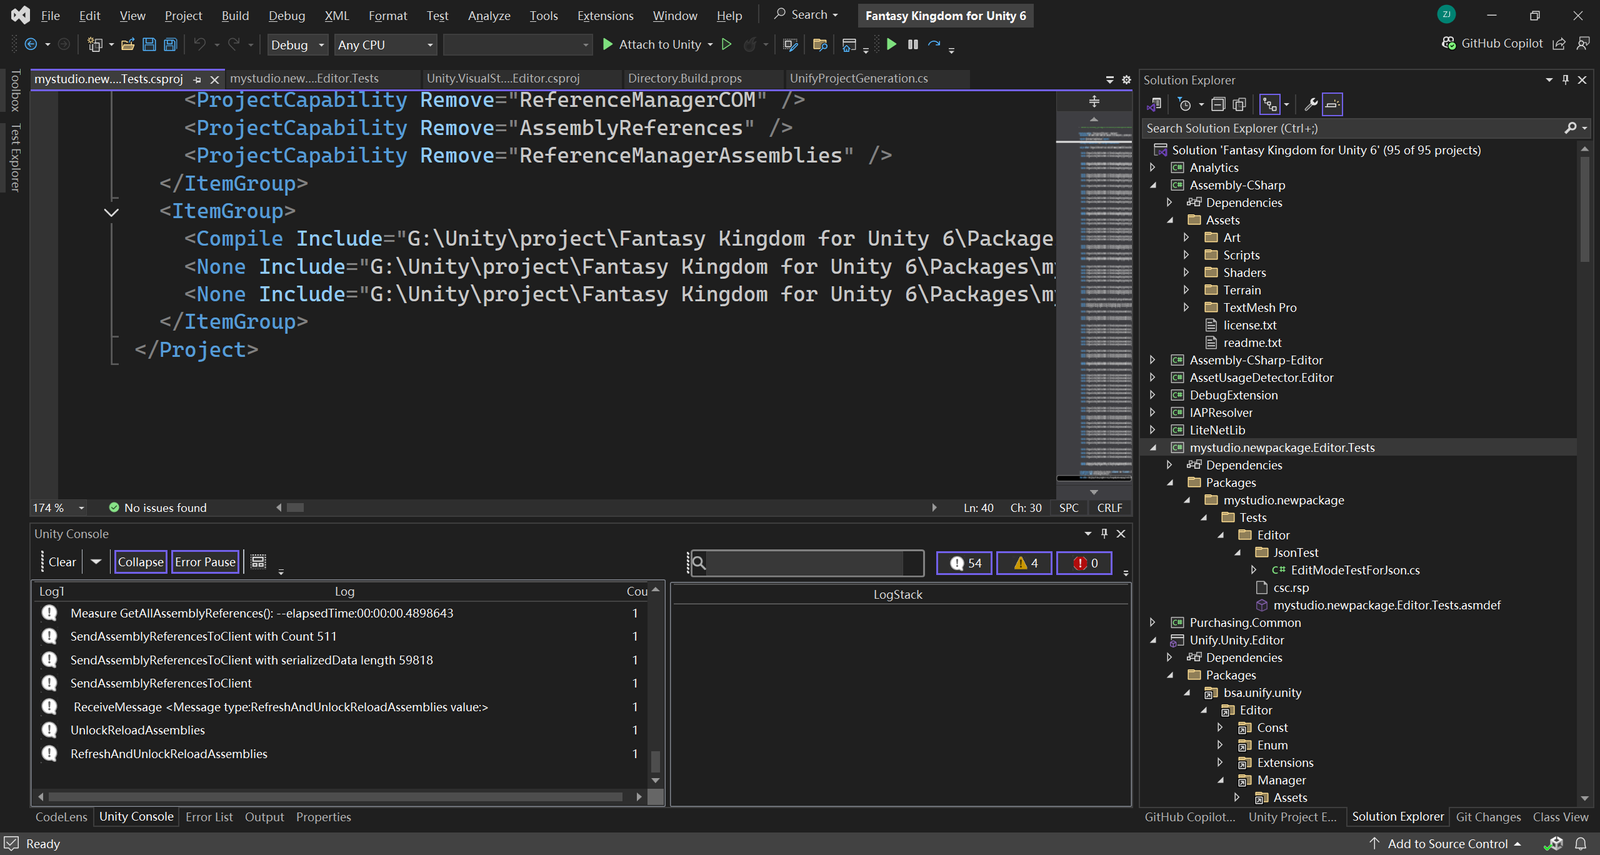1600x855 pixels.
Task: Toggle the warnings filter showing 4
Action: [x=1025, y=563]
